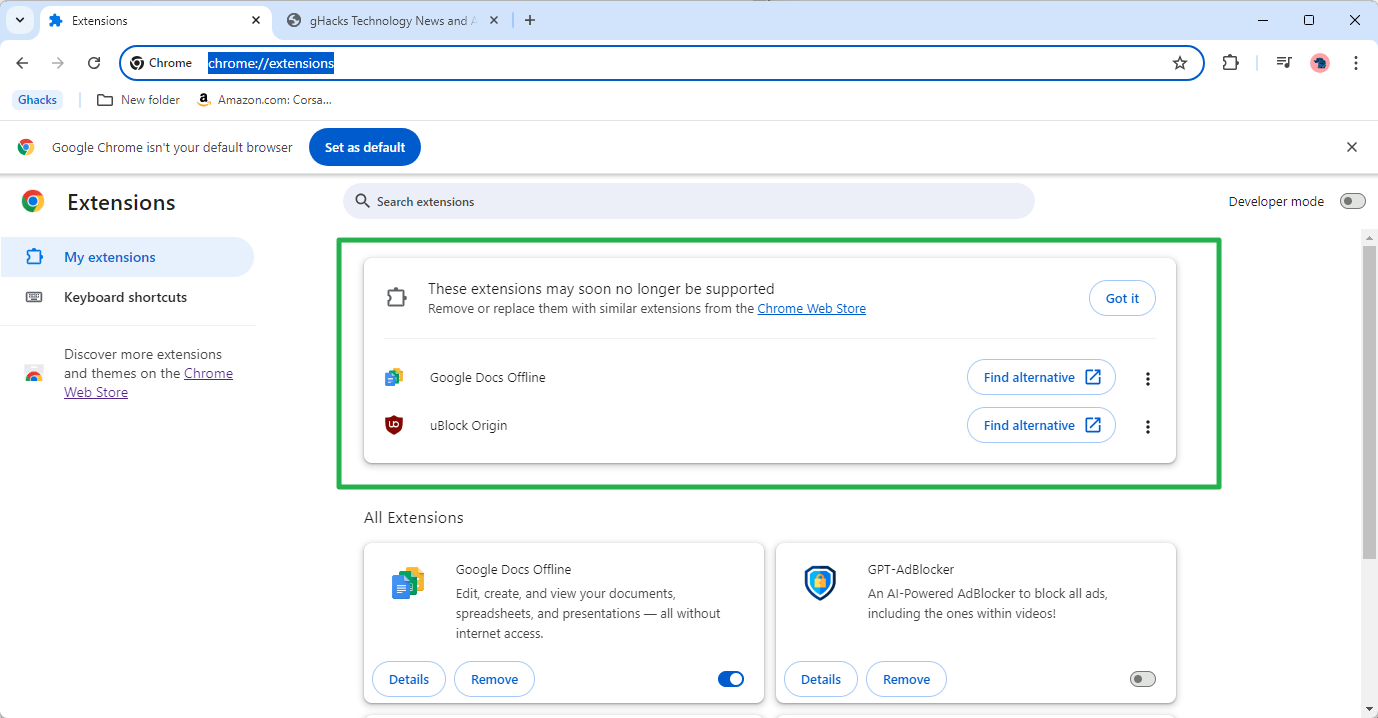This screenshot has height=718, width=1378.
Task: Click Set as default browser button
Action: pyautogui.click(x=365, y=147)
